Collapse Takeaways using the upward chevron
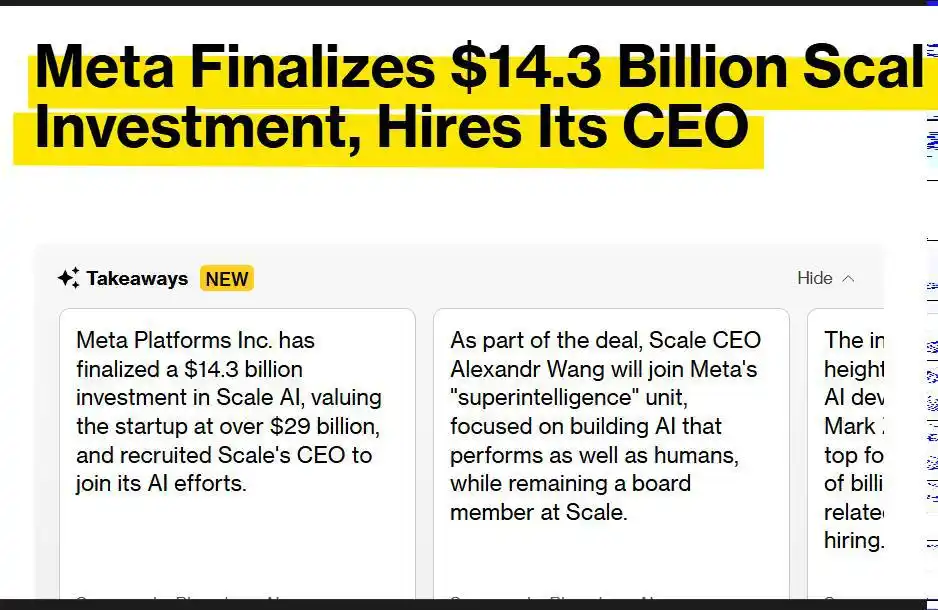This screenshot has height=610, width=938. click(x=848, y=279)
